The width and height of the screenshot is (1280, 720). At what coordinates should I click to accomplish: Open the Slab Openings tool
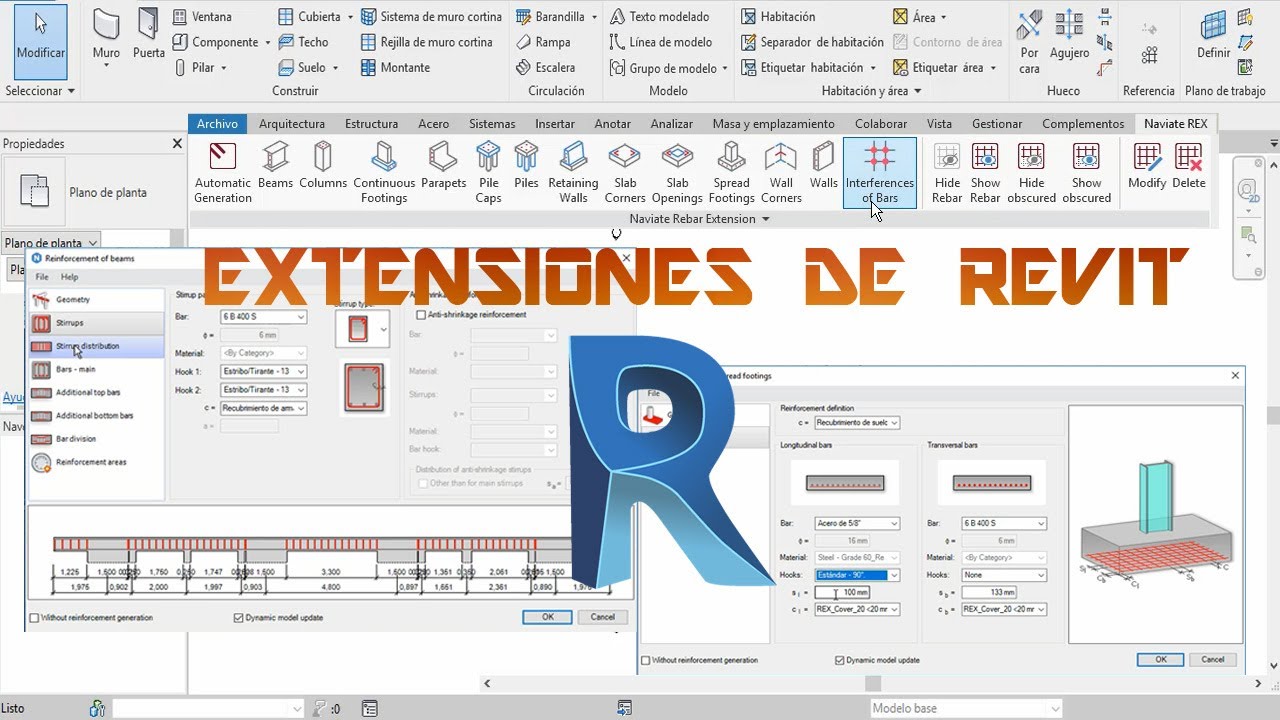[x=677, y=172]
